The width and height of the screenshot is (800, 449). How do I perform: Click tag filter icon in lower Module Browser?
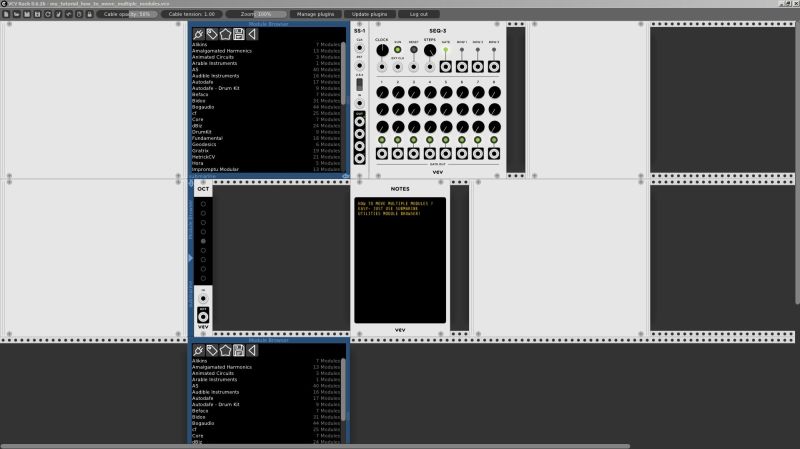click(212, 351)
